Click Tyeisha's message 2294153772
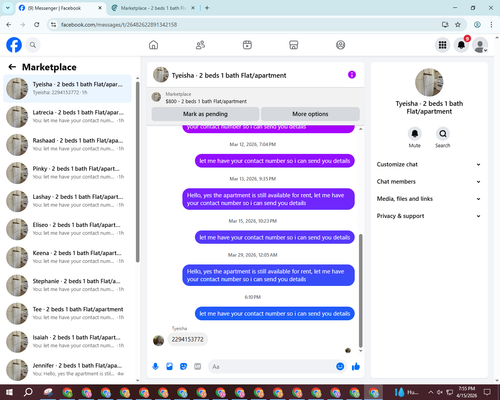This screenshot has height=400, width=500. coord(187,339)
